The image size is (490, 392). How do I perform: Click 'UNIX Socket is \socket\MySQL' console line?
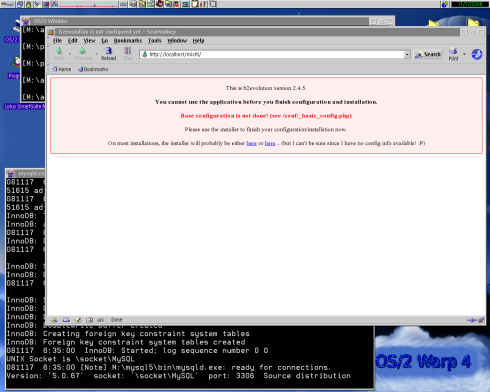[70, 359]
